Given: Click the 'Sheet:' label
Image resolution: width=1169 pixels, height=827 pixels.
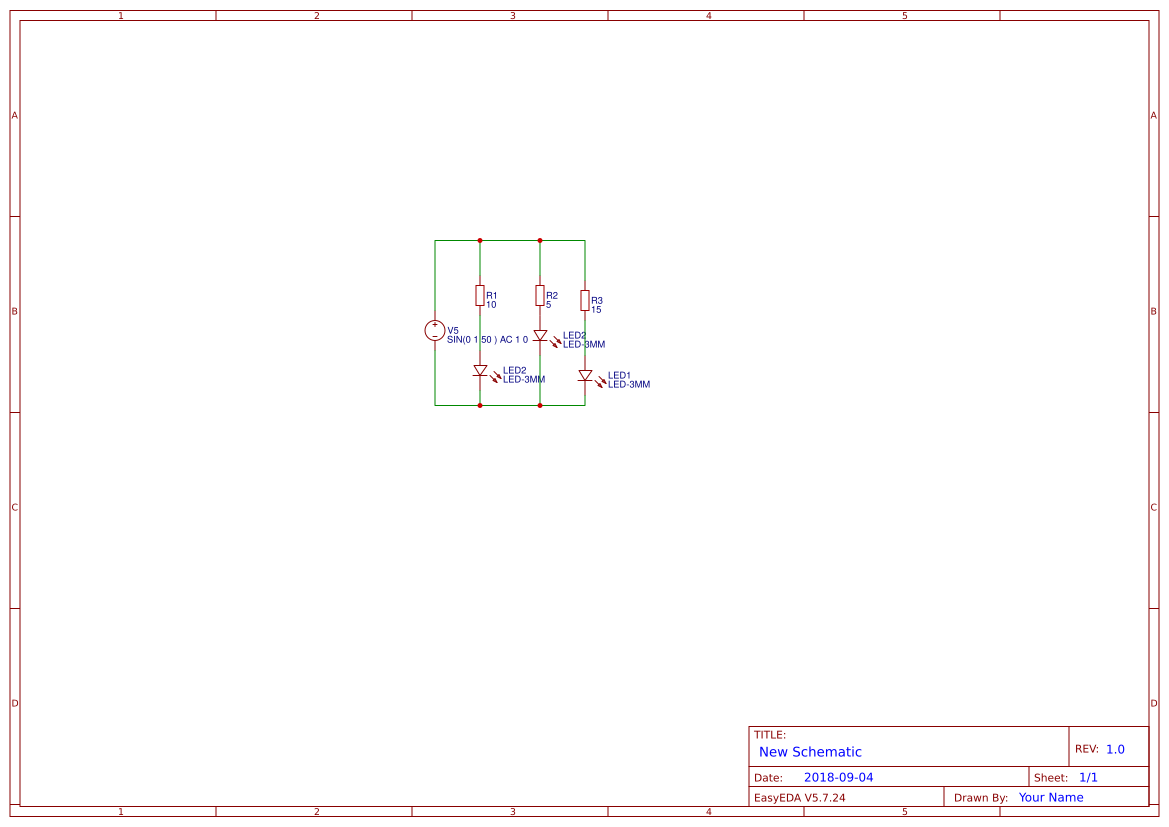Looking at the screenshot, I should [1051, 778].
